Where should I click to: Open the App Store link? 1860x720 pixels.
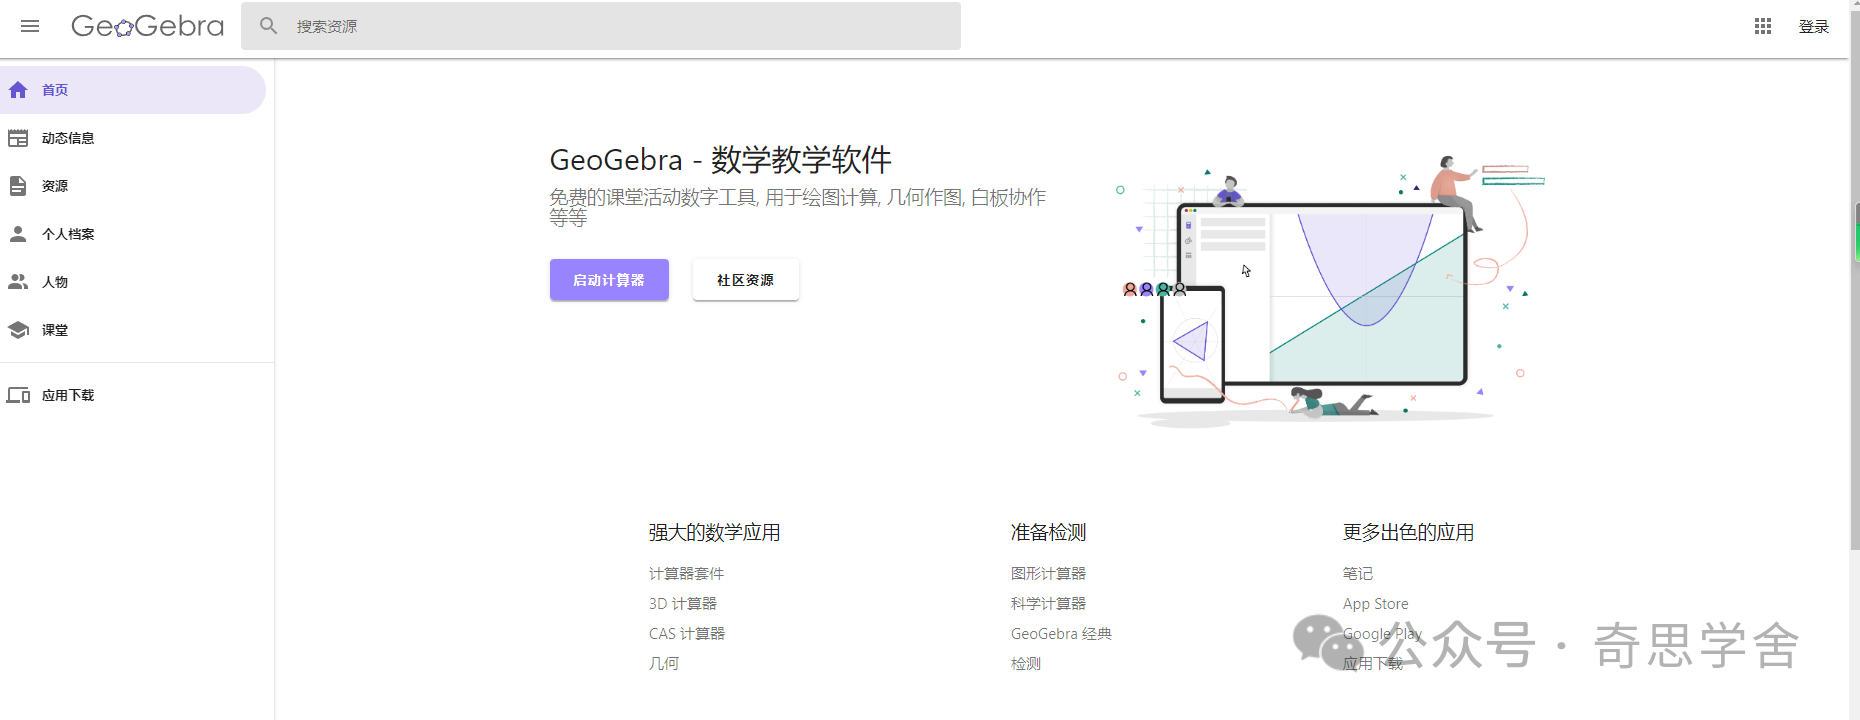1376,604
